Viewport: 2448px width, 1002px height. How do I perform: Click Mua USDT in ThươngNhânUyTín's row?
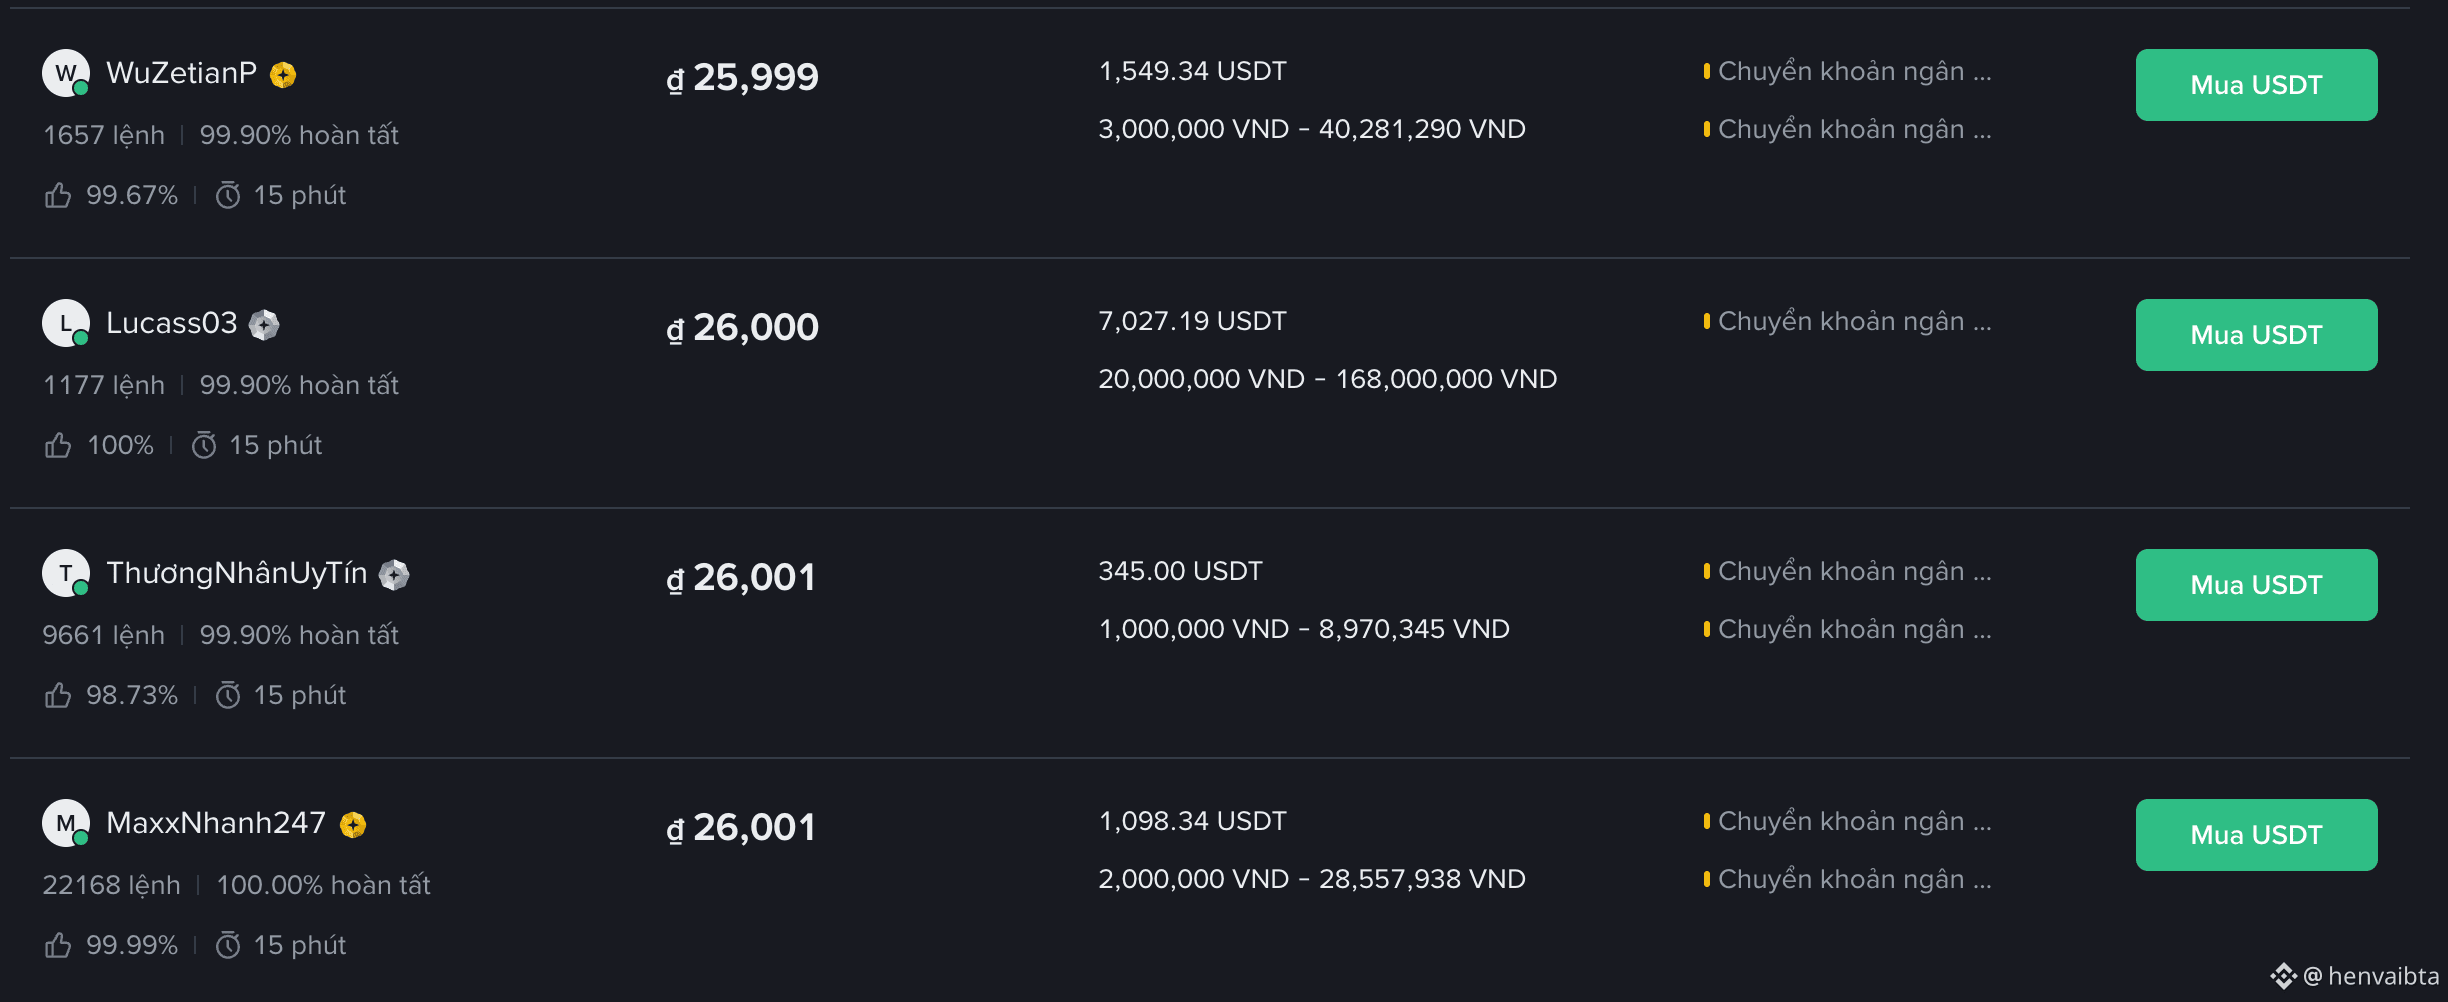(2256, 585)
